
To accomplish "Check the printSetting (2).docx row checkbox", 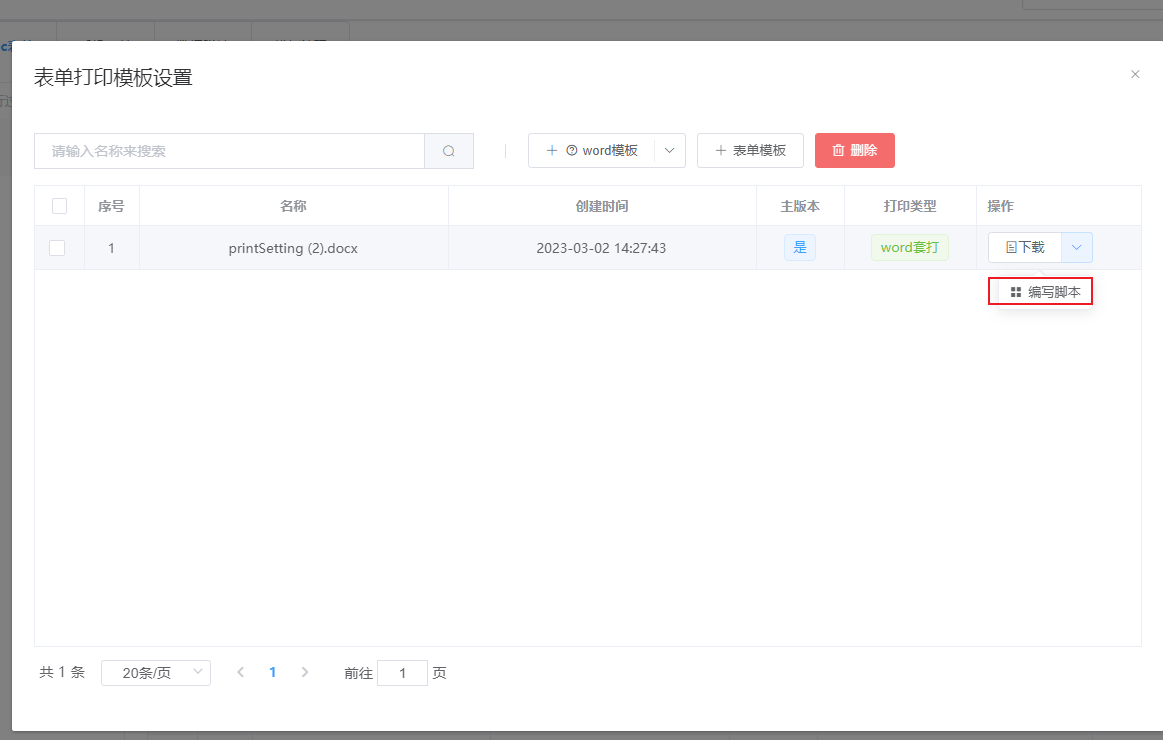I will tap(57, 248).
